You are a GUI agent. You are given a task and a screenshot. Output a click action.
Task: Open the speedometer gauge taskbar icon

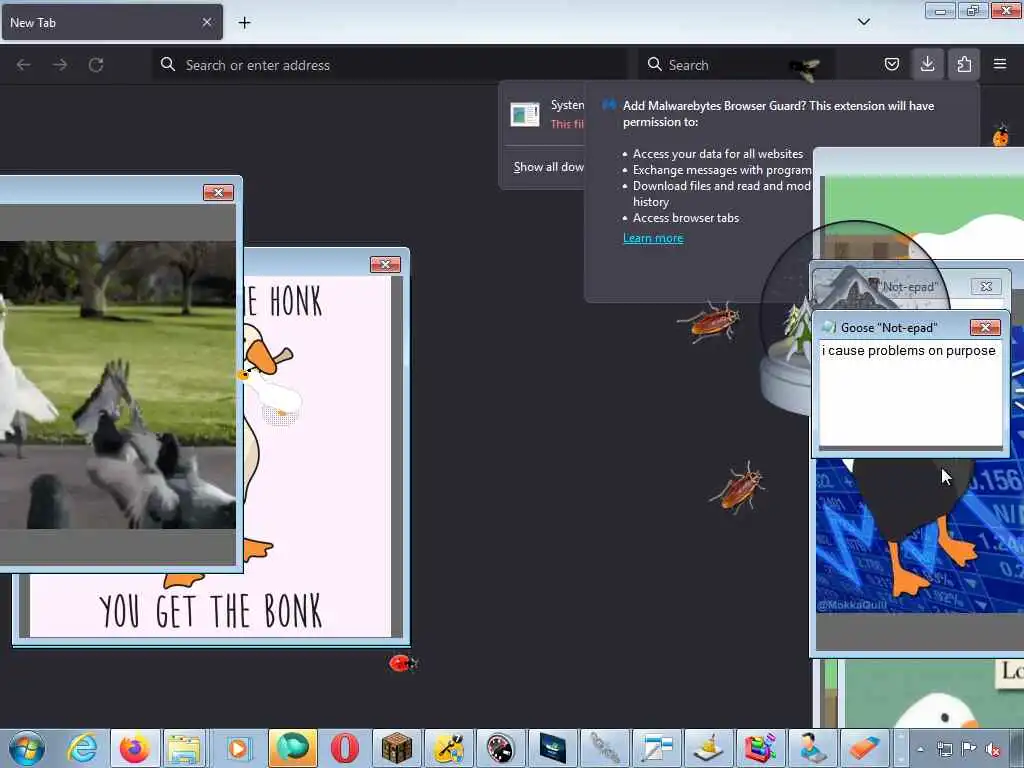click(500, 748)
